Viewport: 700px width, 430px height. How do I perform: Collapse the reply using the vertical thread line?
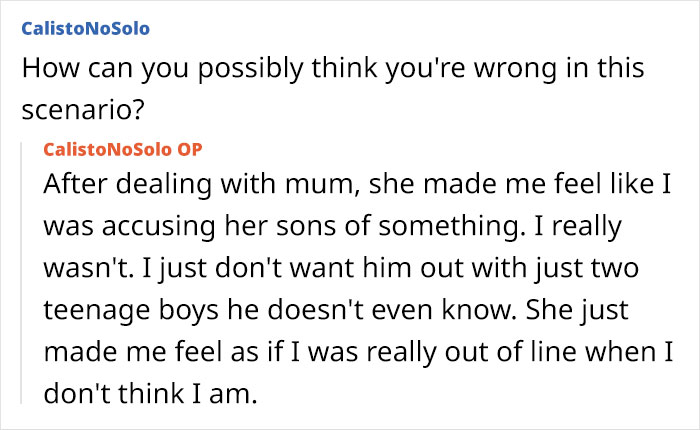tap(24, 270)
